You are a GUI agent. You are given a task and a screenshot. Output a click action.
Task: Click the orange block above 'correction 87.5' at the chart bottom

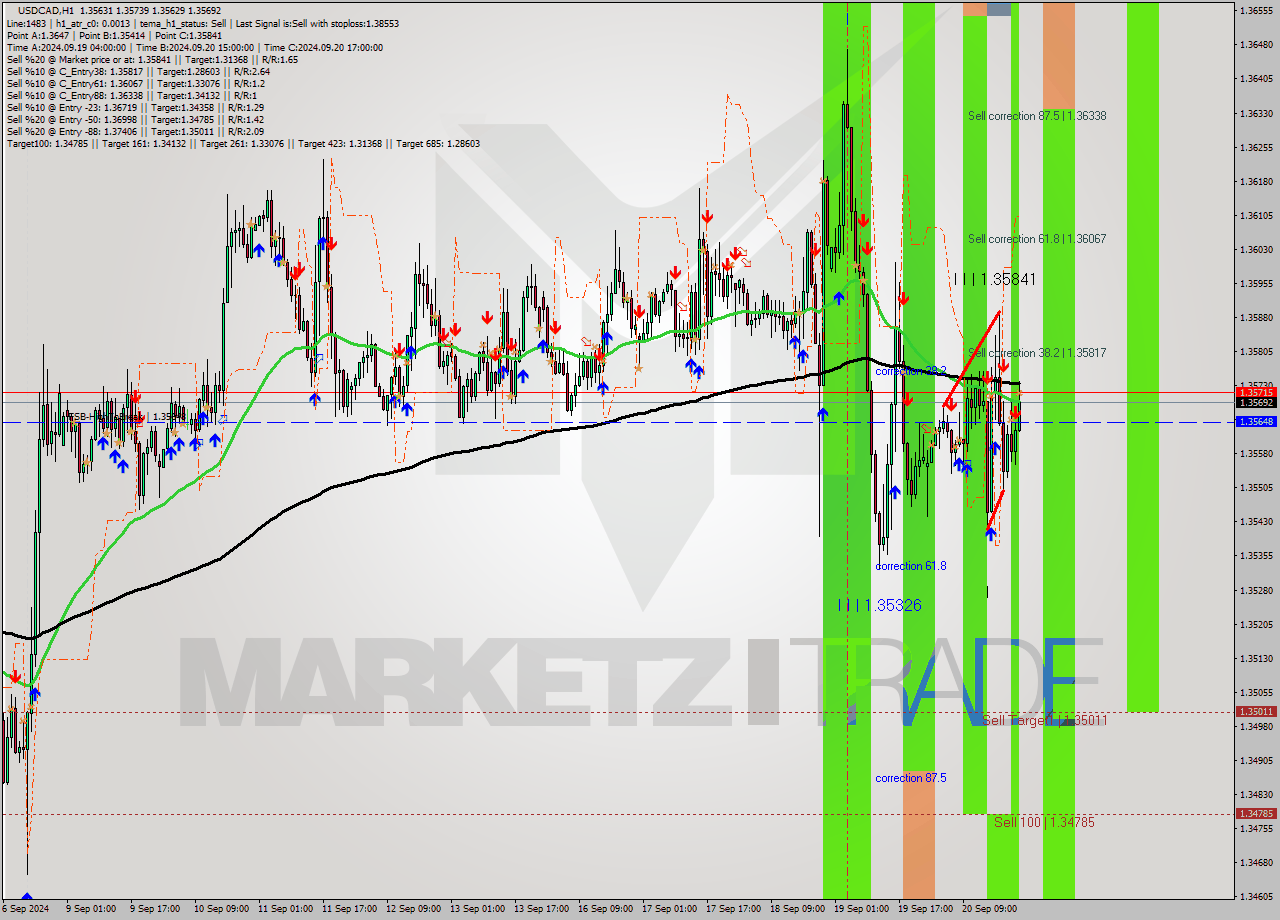pos(918,835)
